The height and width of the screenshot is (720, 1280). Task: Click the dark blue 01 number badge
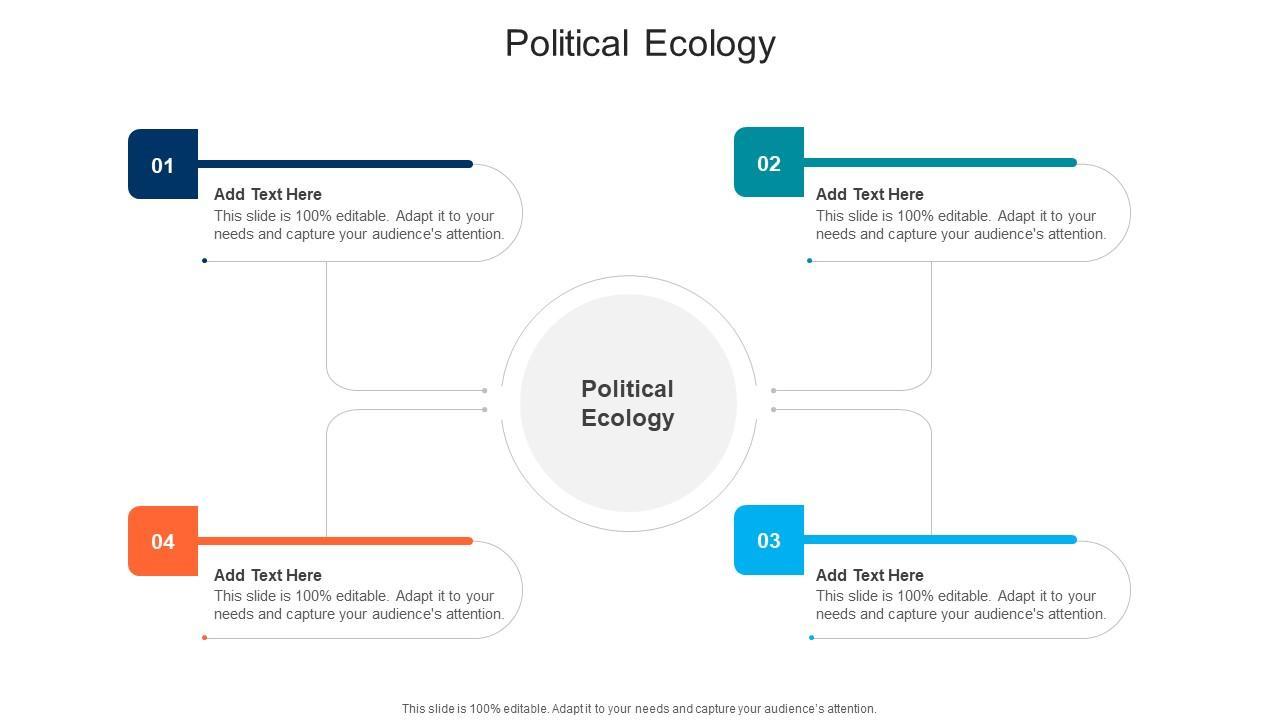coord(163,165)
